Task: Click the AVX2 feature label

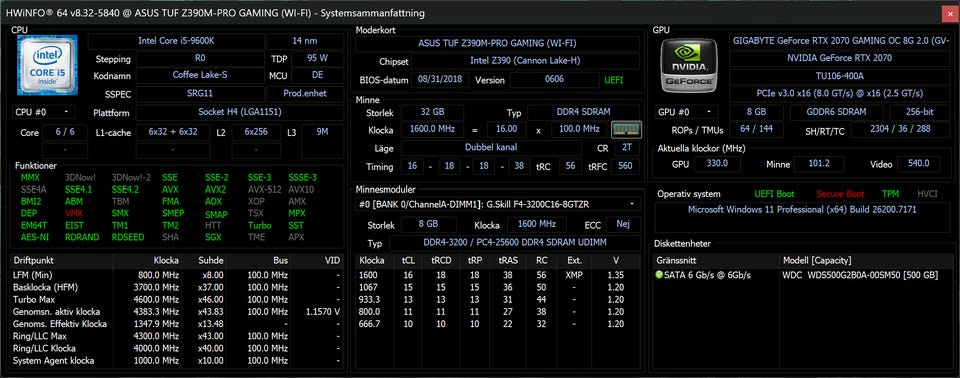Action: (x=216, y=189)
